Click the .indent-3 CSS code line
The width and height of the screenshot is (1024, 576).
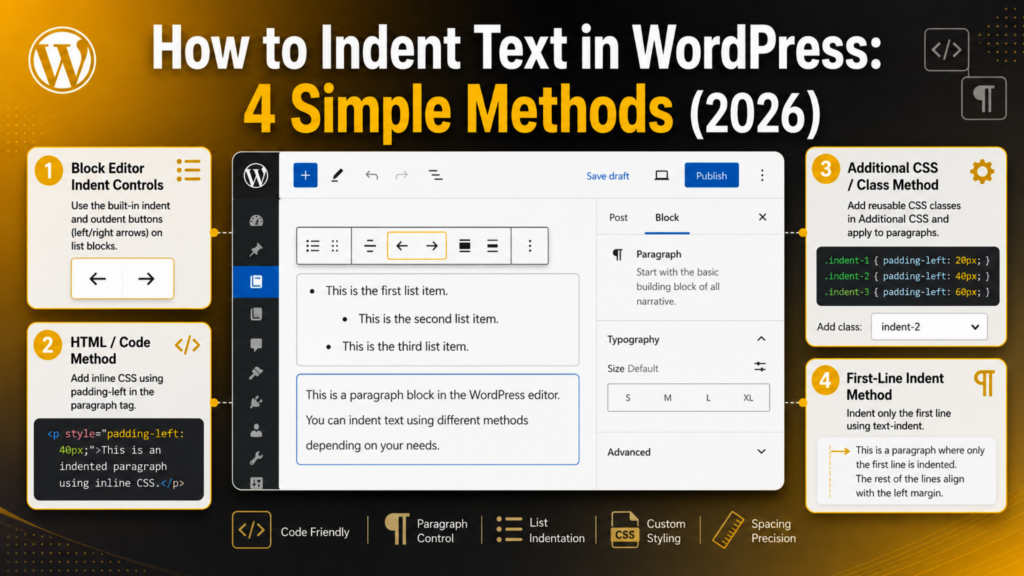coord(906,292)
